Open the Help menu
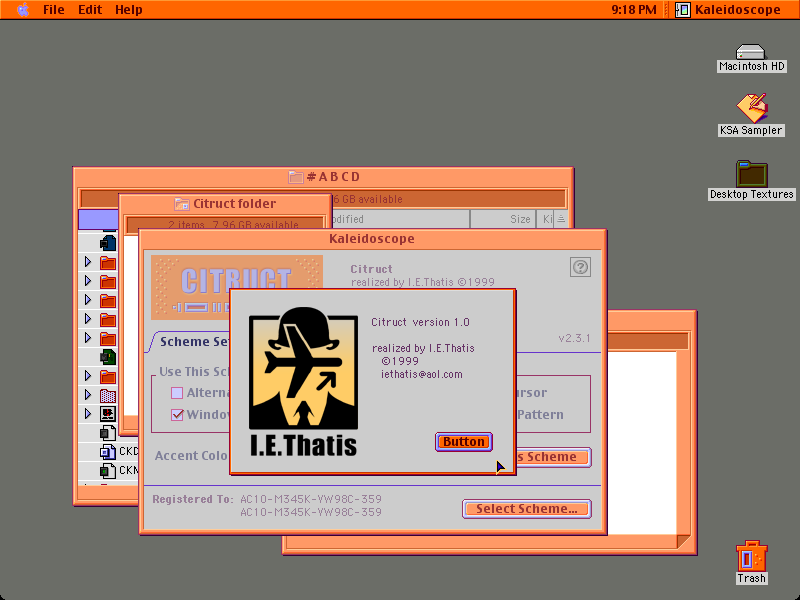Image resolution: width=800 pixels, height=600 pixels. pyautogui.click(x=129, y=10)
